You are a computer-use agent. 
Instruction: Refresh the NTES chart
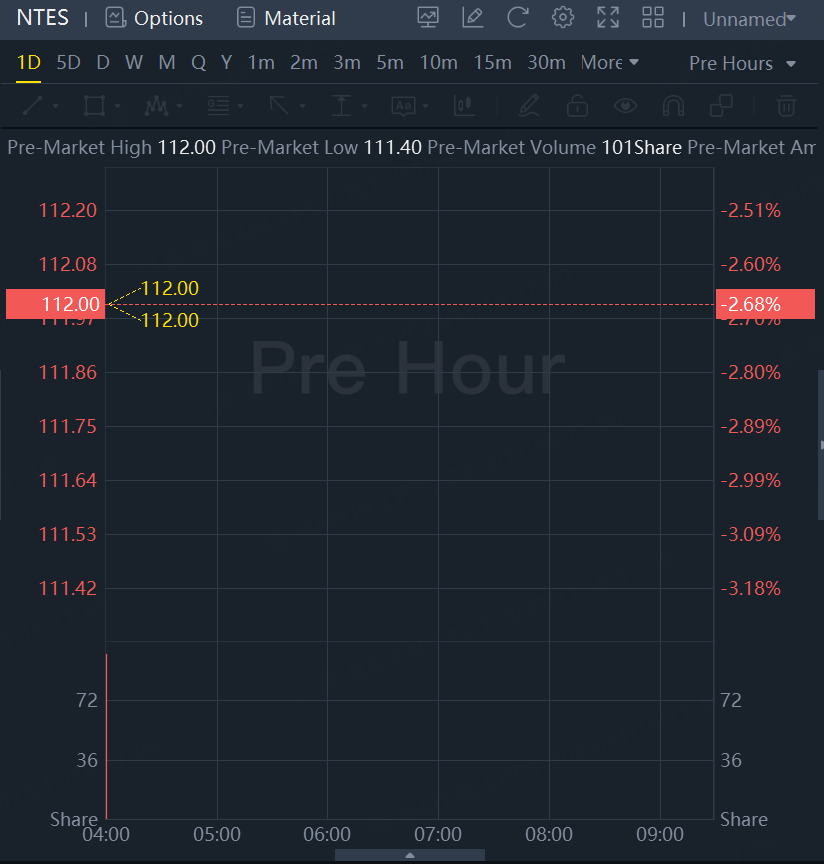(x=518, y=18)
